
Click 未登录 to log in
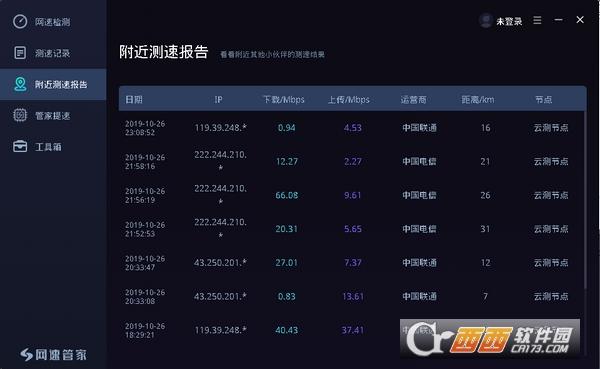(x=509, y=21)
